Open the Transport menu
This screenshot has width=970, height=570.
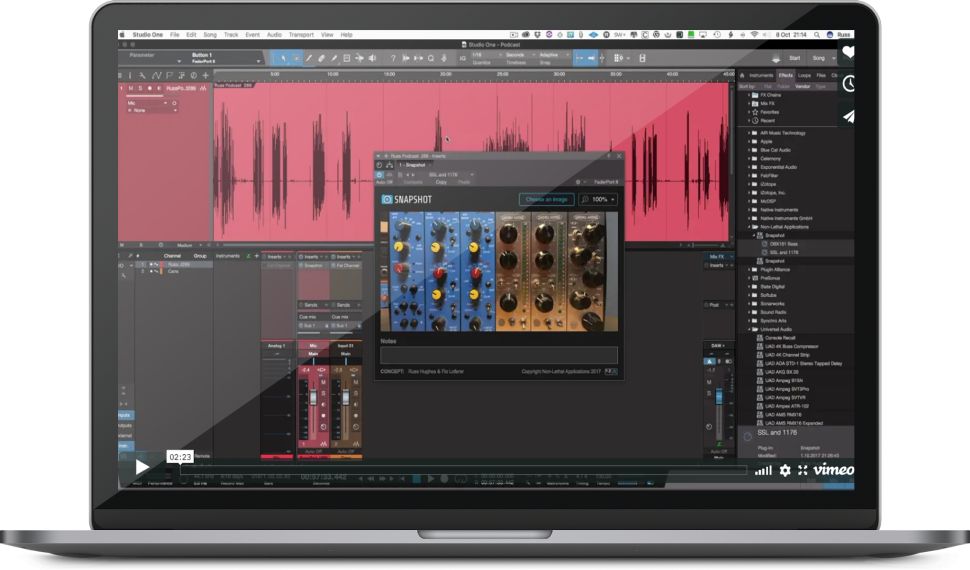click(x=301, y=35)
